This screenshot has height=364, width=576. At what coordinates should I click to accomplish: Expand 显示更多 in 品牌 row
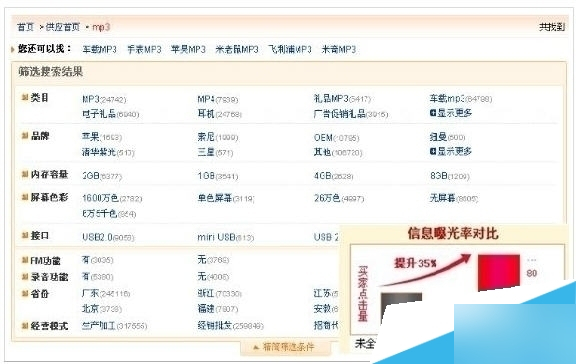pos(451,151)
